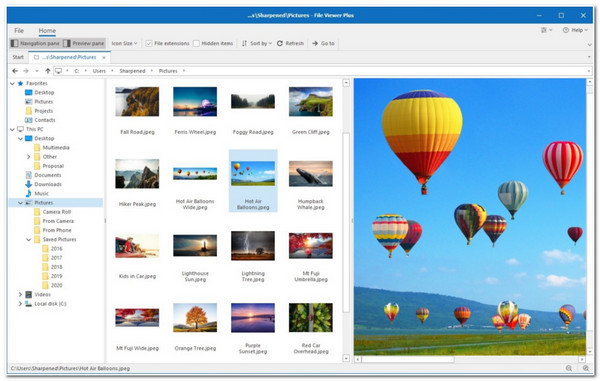Uncheck the File extensions checkbox
This screenshot has width=600, height=381.
click(x=149, y=43)
